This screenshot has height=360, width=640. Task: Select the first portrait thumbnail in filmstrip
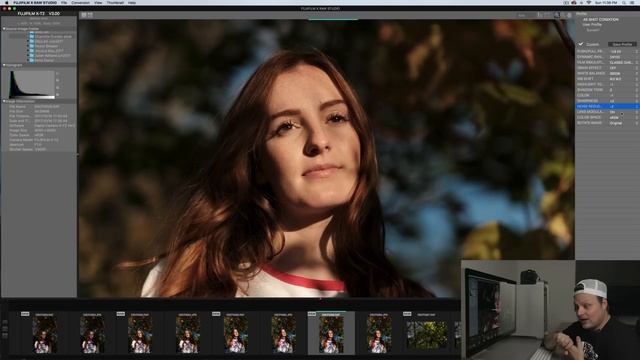[45, 336]
